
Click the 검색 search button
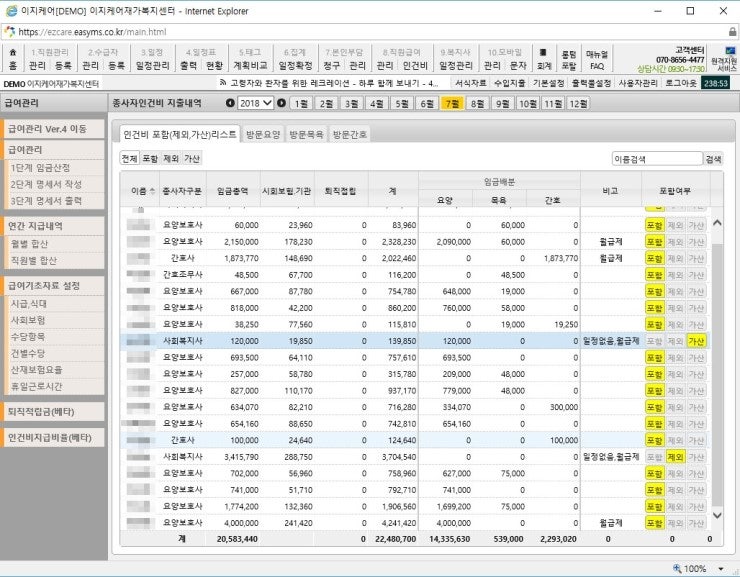pyautogui.click(x=713, y=159)
